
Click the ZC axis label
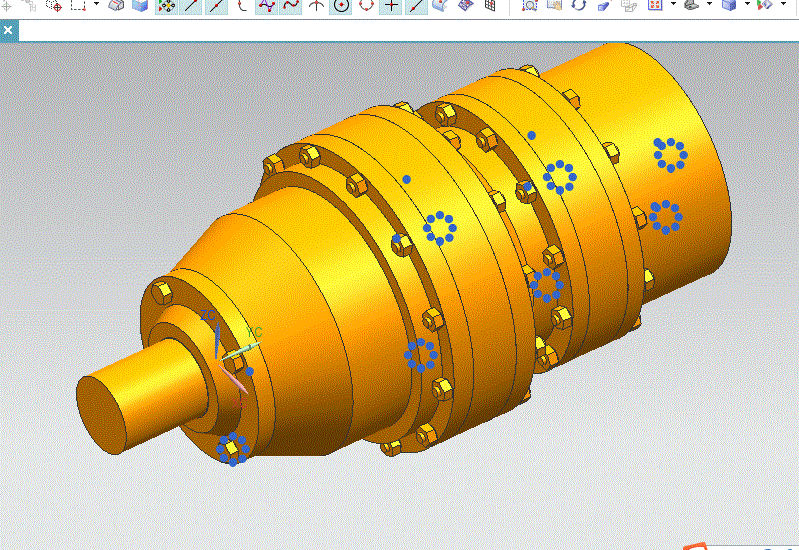pos(207,316)
